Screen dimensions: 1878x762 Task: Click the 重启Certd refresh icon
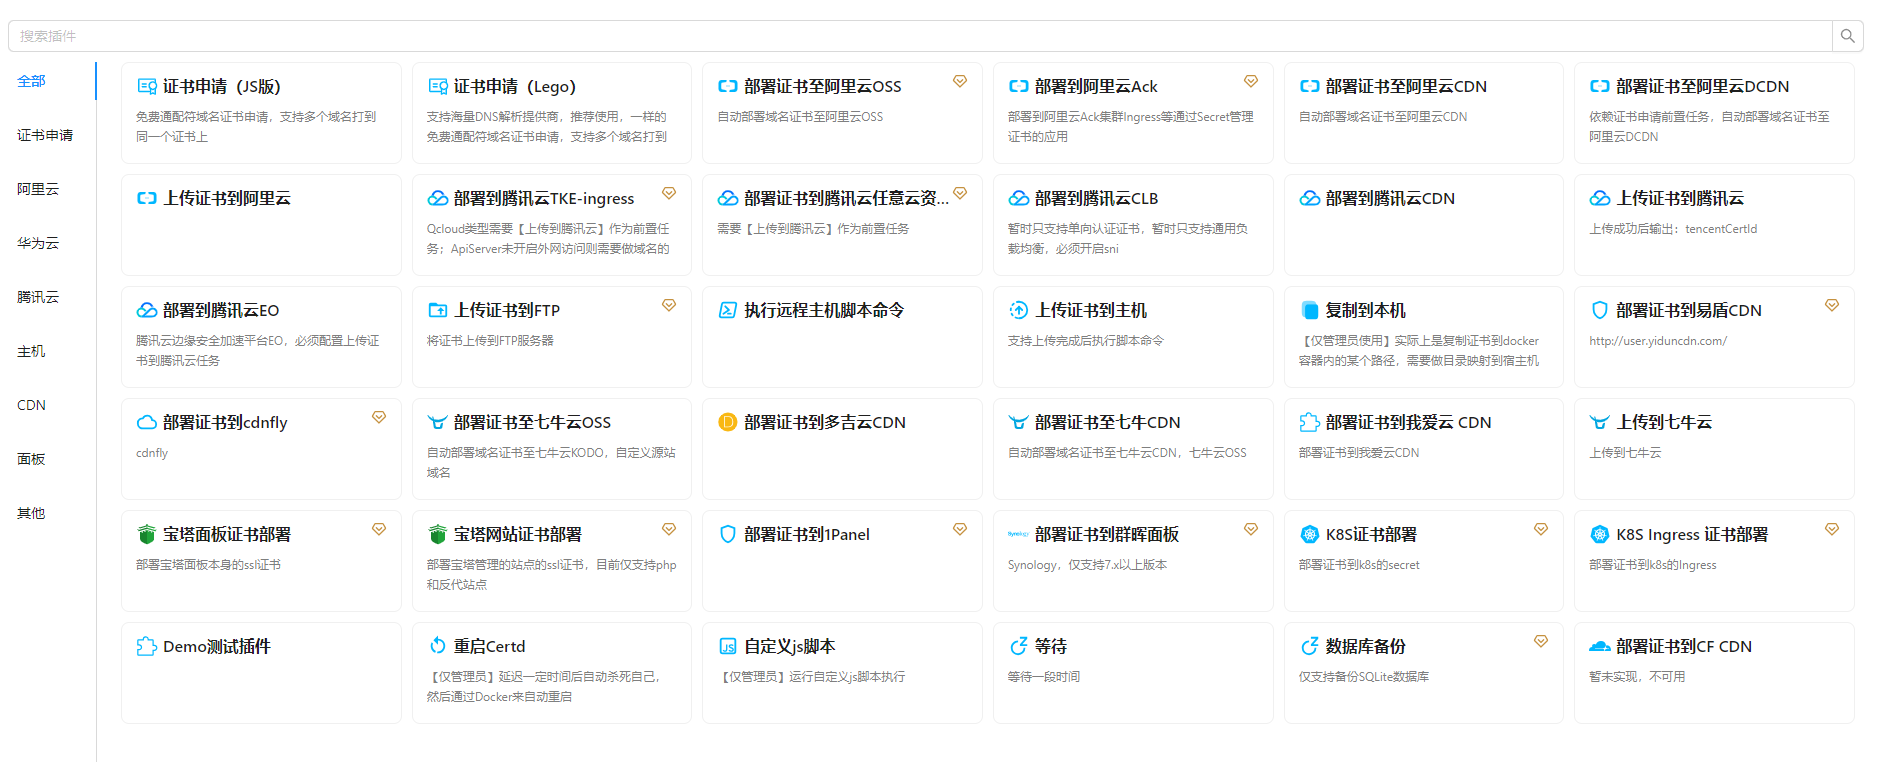pyautogui.click(x=437, y=647)
